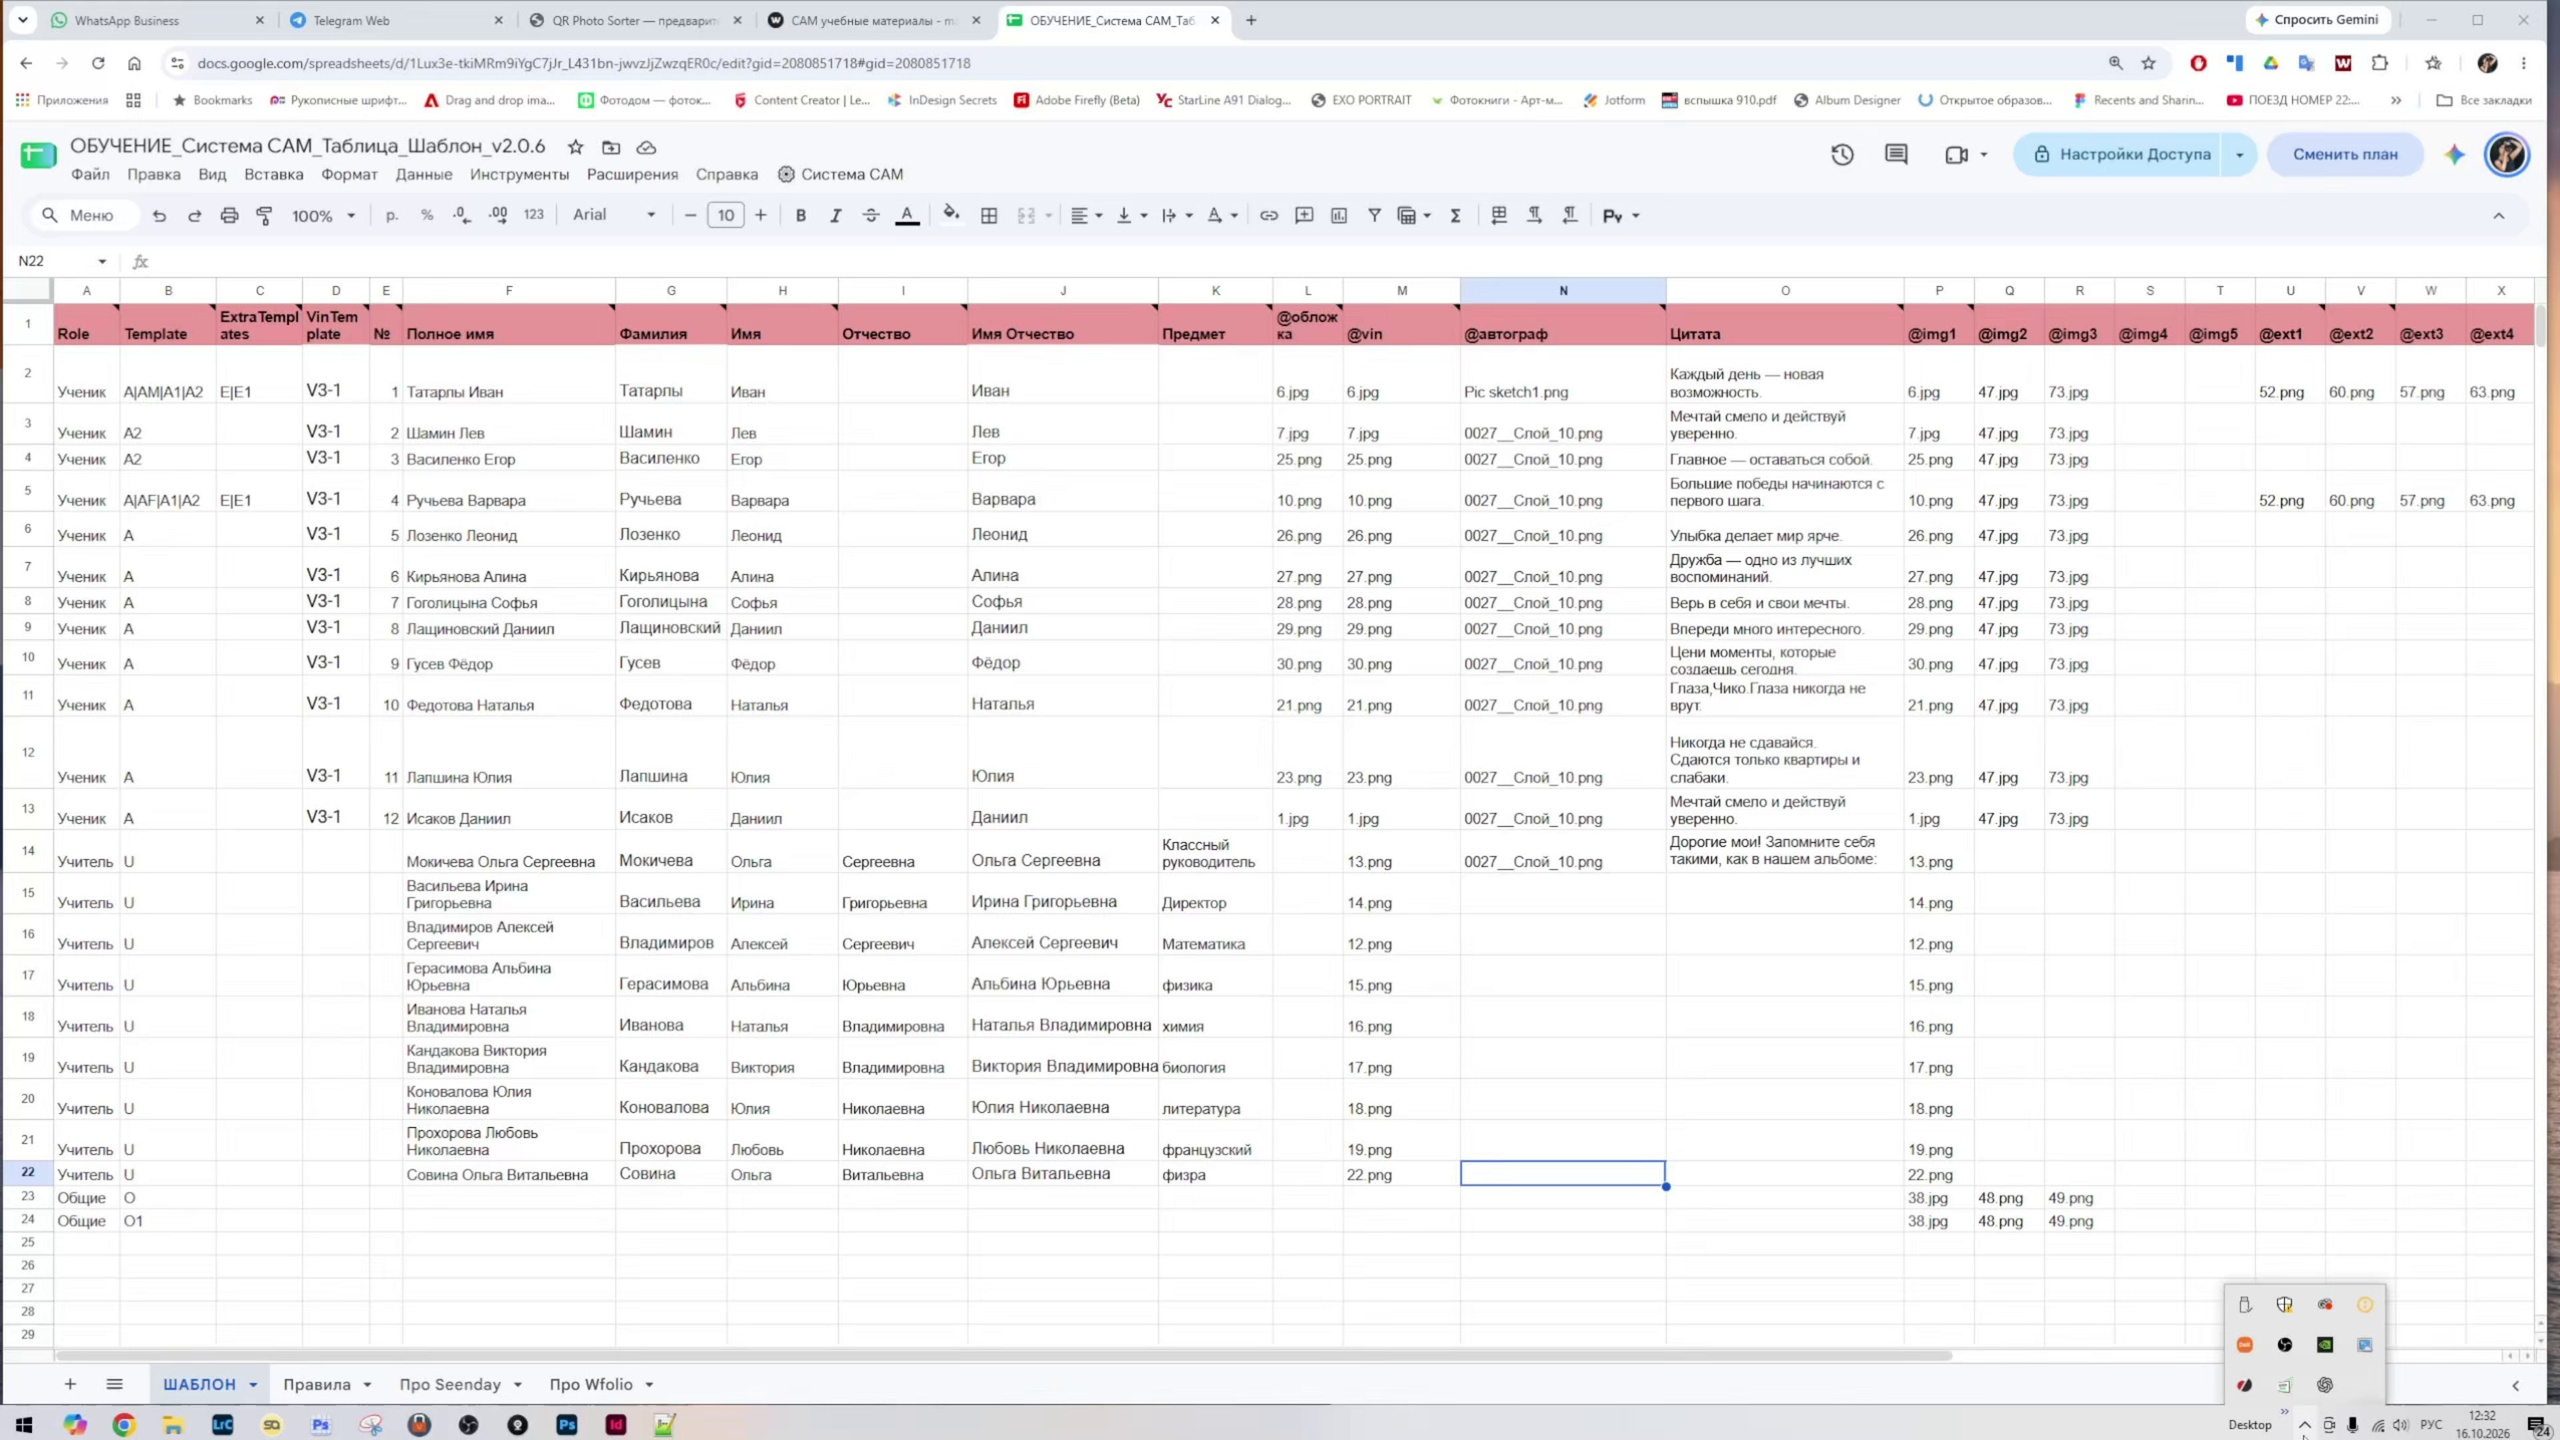Viewport: 2560px width, 1440px height.
Task: Insert a chart from the toolbar
Action: 1339,215
